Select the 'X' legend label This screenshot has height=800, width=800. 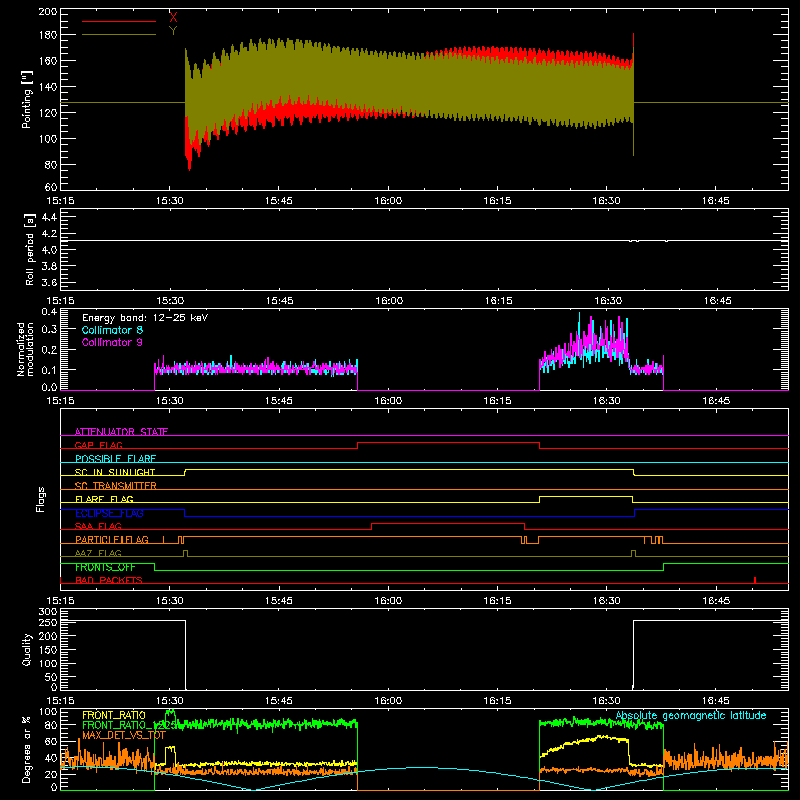(173, 17)
